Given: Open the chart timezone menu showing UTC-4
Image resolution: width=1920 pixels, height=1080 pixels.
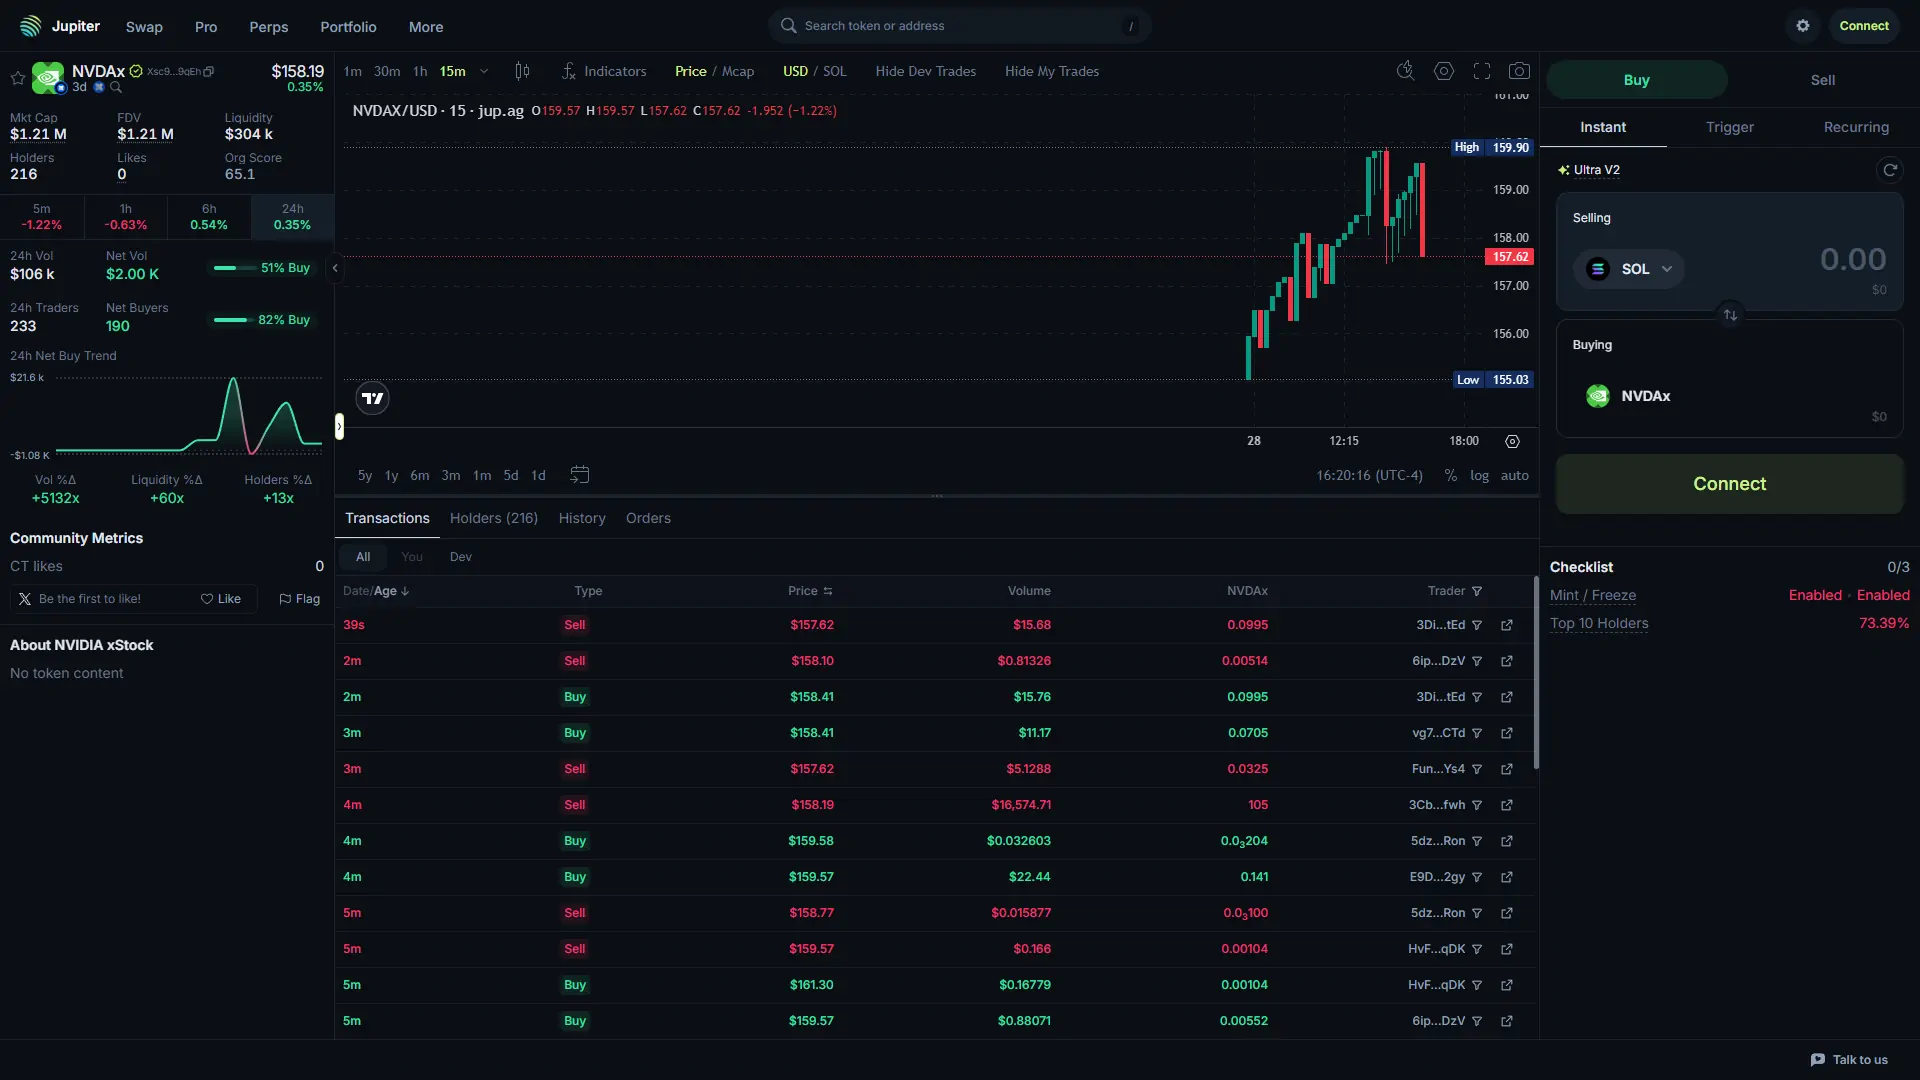Looking at the screenshot, I should tap(1369, 475).
